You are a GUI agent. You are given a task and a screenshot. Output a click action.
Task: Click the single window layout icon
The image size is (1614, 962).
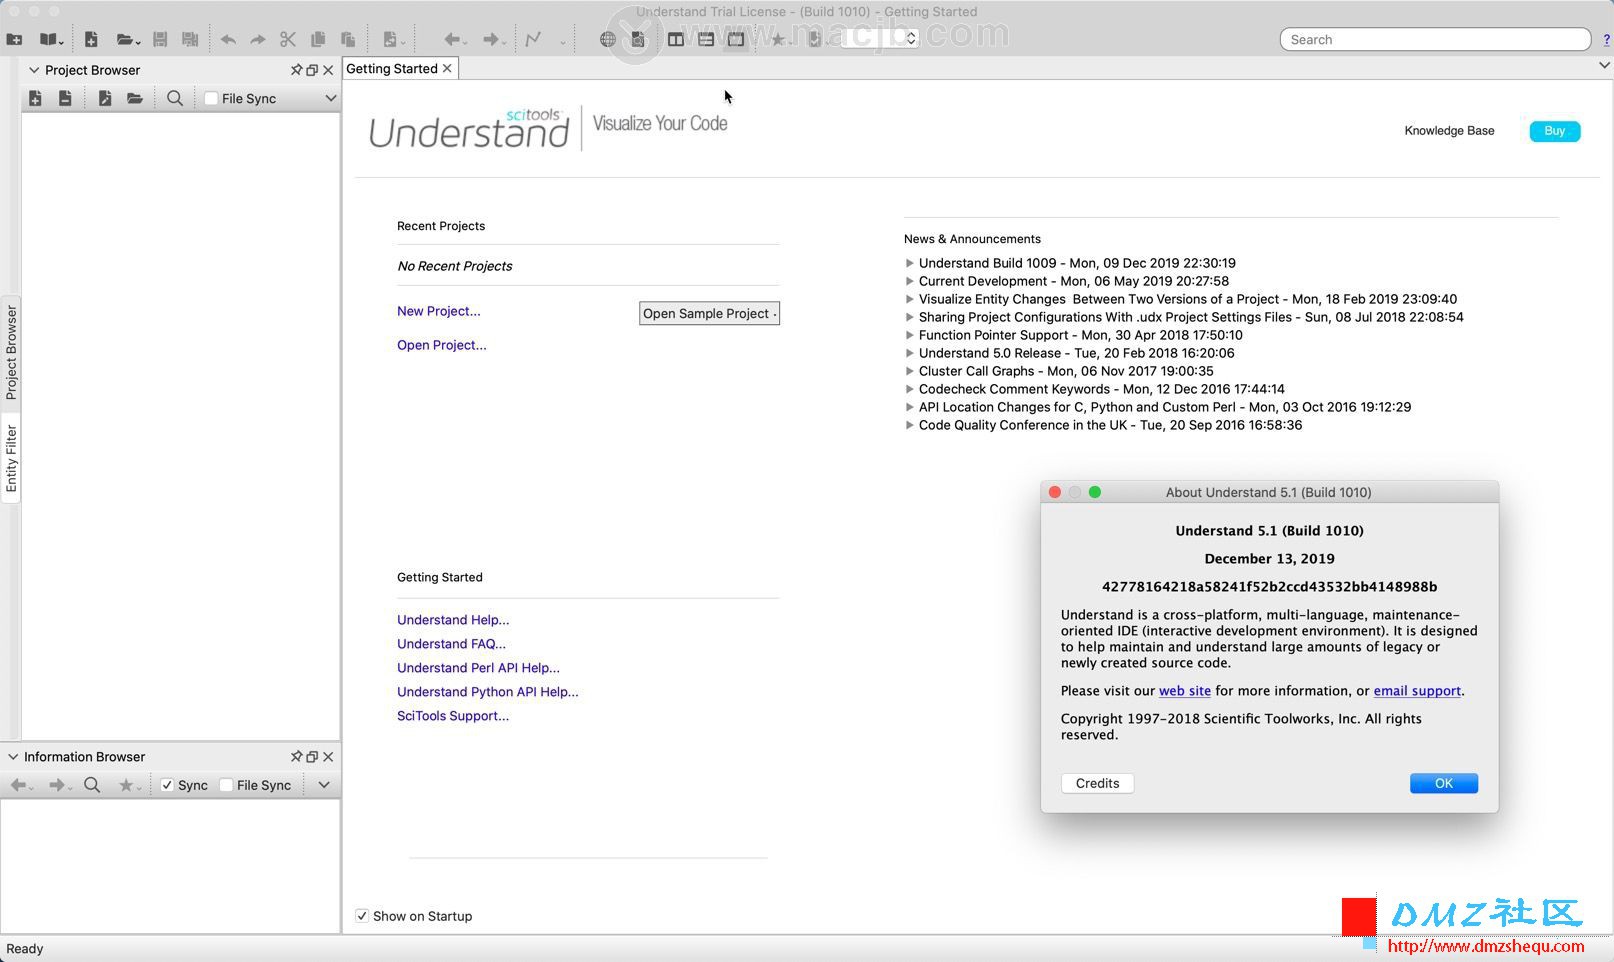coord(736,40)
